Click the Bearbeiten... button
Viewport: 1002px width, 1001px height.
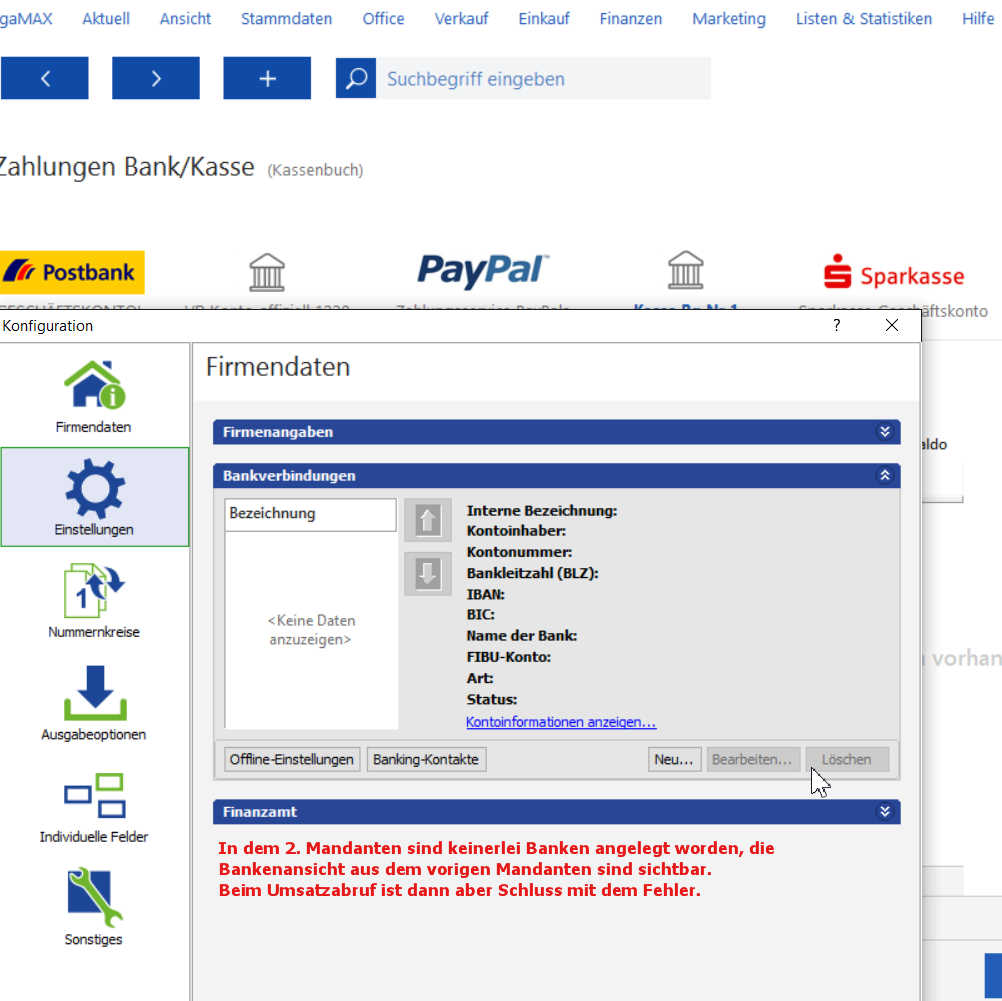coord(753,759)
